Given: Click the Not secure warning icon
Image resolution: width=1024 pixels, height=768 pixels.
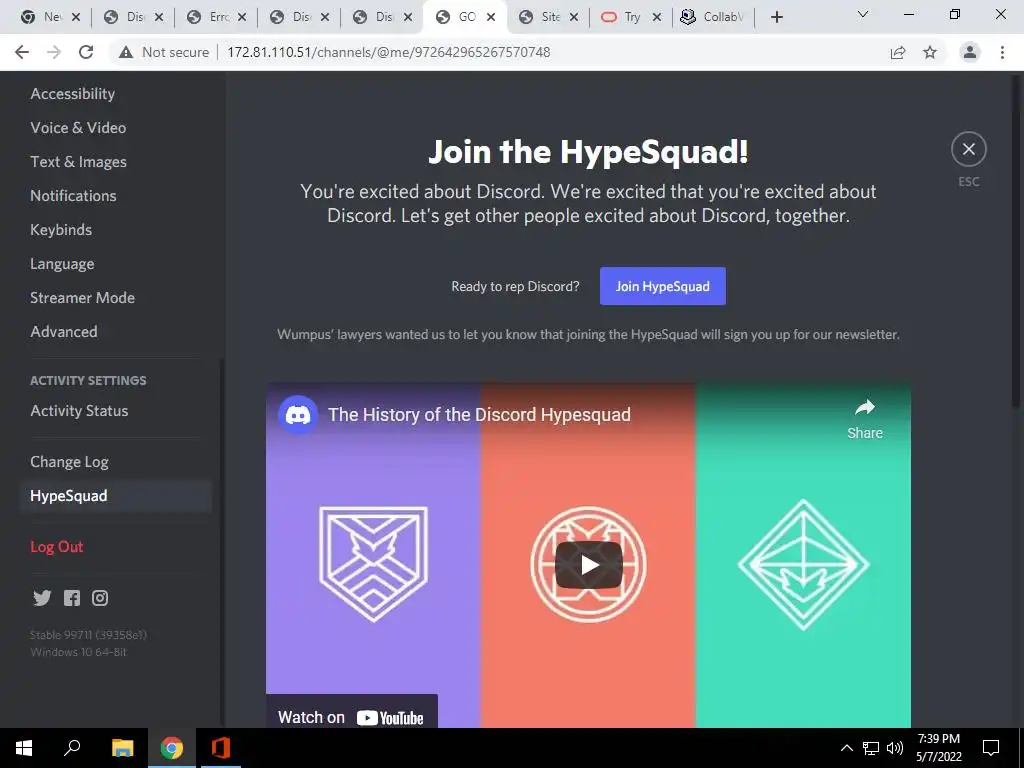Looking at the screenshot, I should coord(126,52).
